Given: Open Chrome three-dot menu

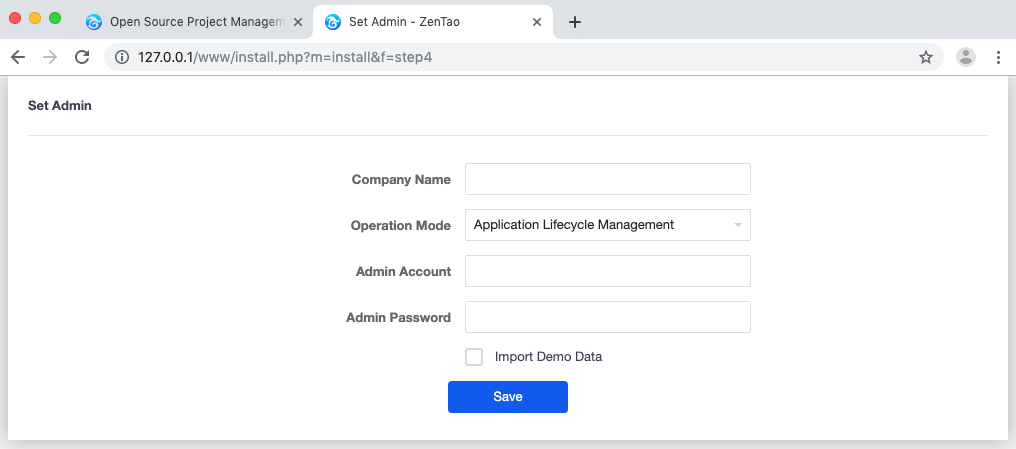Looking at the screenshot, I should [x=998, y=57].
